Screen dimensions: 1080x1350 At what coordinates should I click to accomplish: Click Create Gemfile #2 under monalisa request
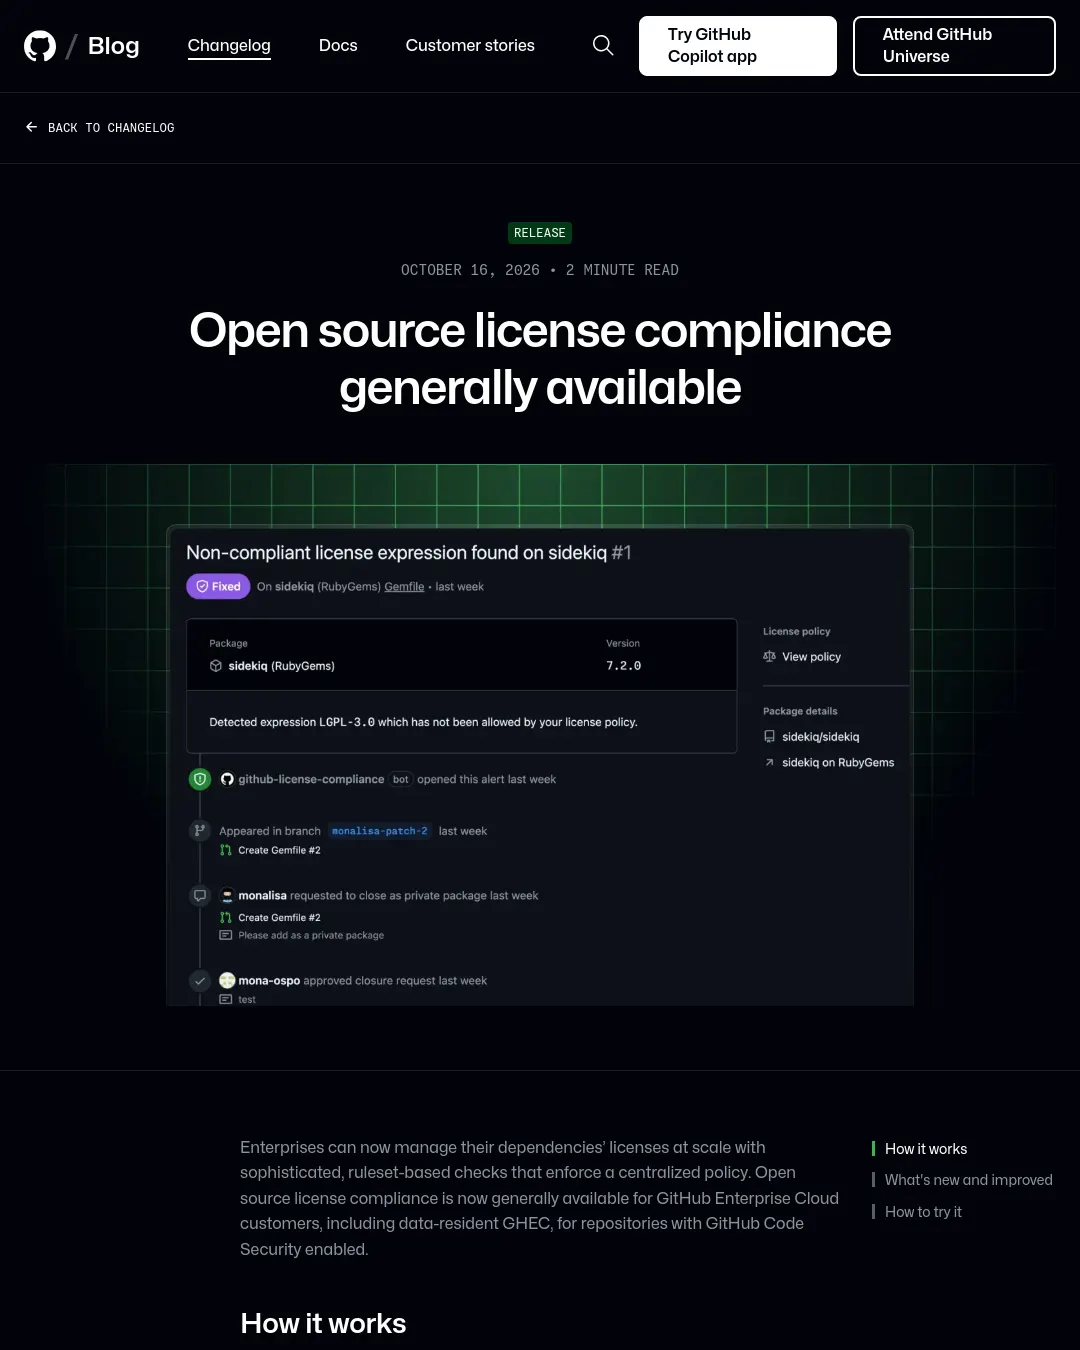279,917
